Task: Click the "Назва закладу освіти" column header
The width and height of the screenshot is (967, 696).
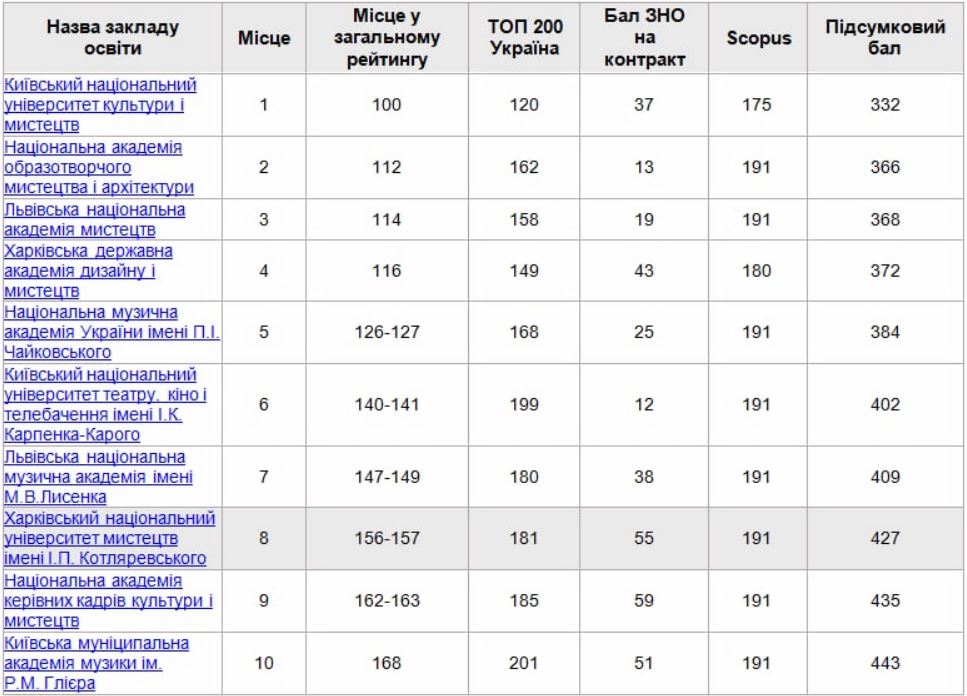Action: click(x=113, y=38)
